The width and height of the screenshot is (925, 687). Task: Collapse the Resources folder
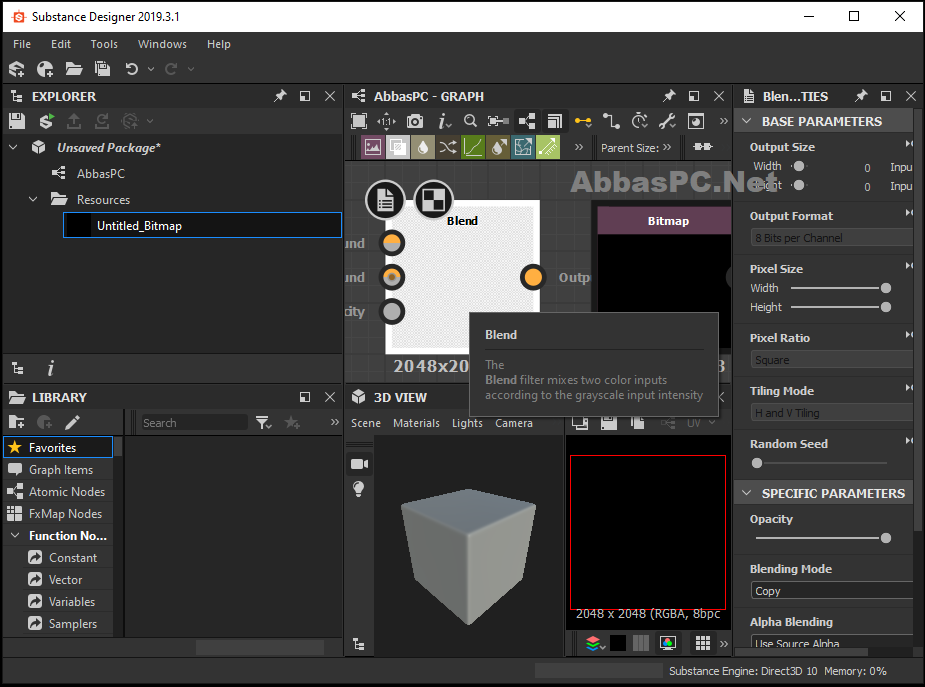tap(34, 199)
